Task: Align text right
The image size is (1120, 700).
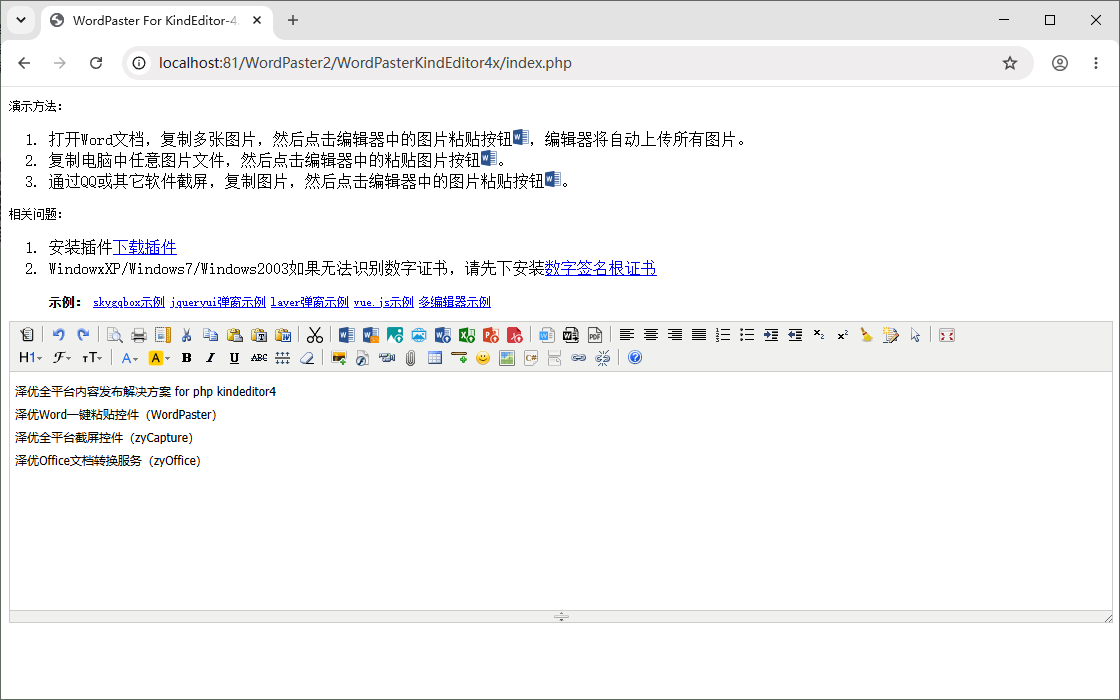Action: (x=675, y=335)
